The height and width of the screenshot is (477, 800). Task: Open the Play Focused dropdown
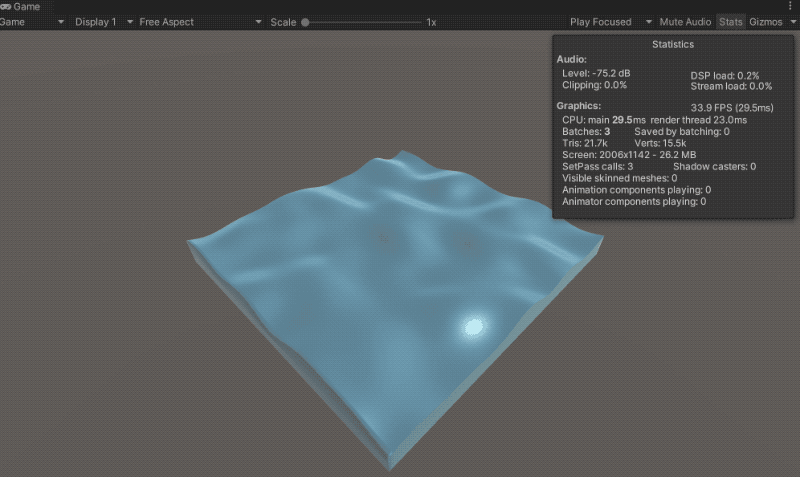(611, 22)
